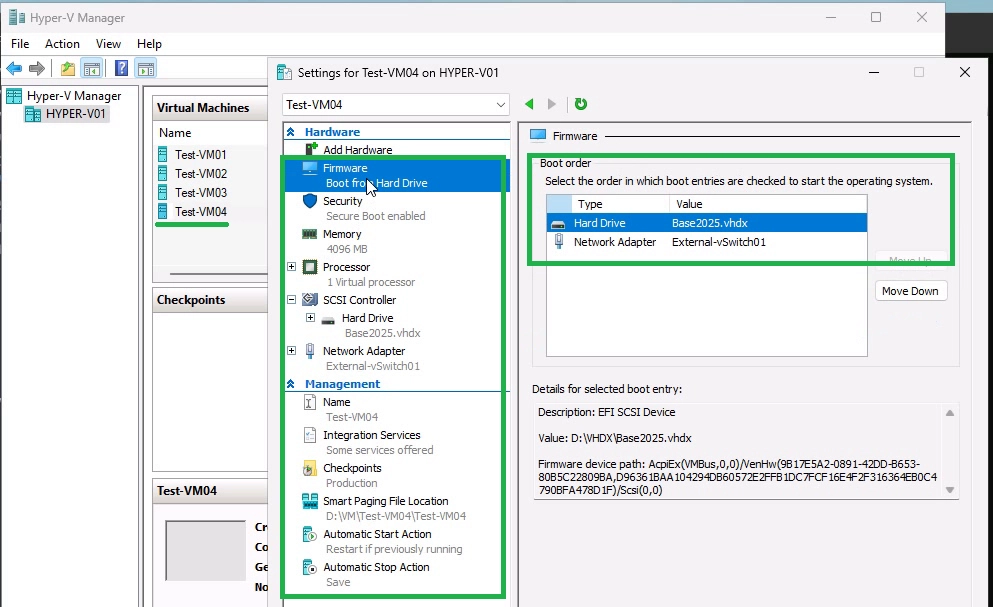Select Smart Paging File Location entry

(396, 509)
